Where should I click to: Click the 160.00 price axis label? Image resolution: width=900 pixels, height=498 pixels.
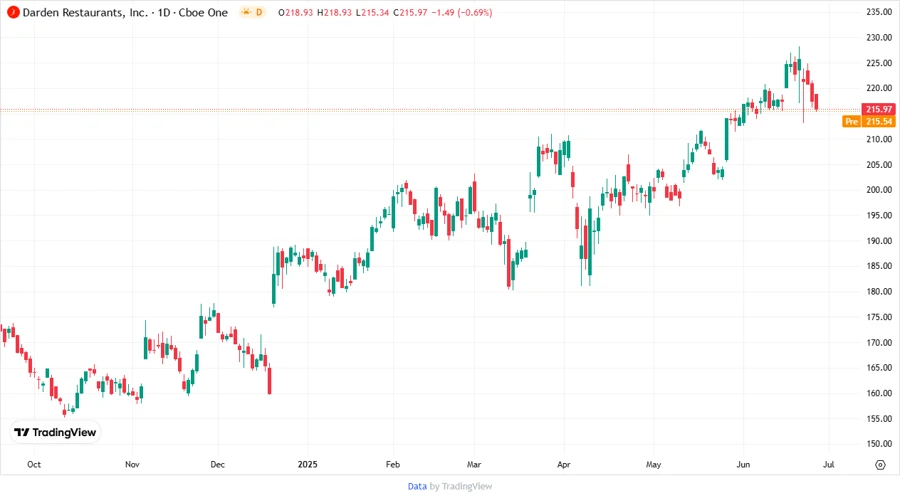[879, 393]
